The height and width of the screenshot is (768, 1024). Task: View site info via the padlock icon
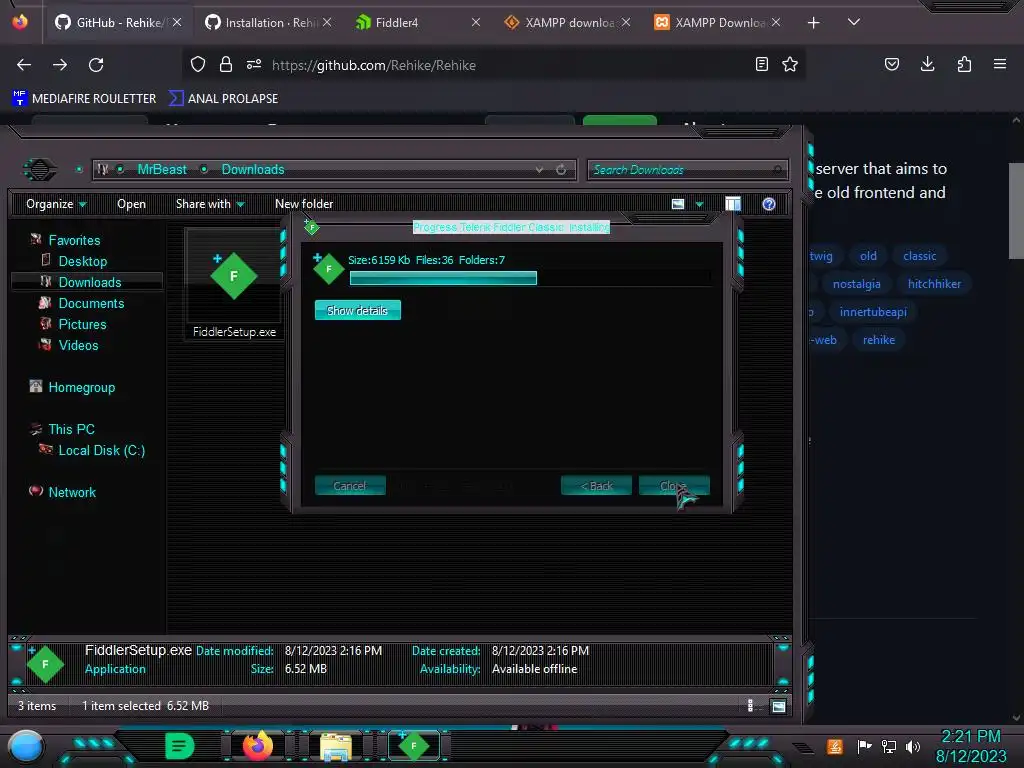click(x=226, y=65)
